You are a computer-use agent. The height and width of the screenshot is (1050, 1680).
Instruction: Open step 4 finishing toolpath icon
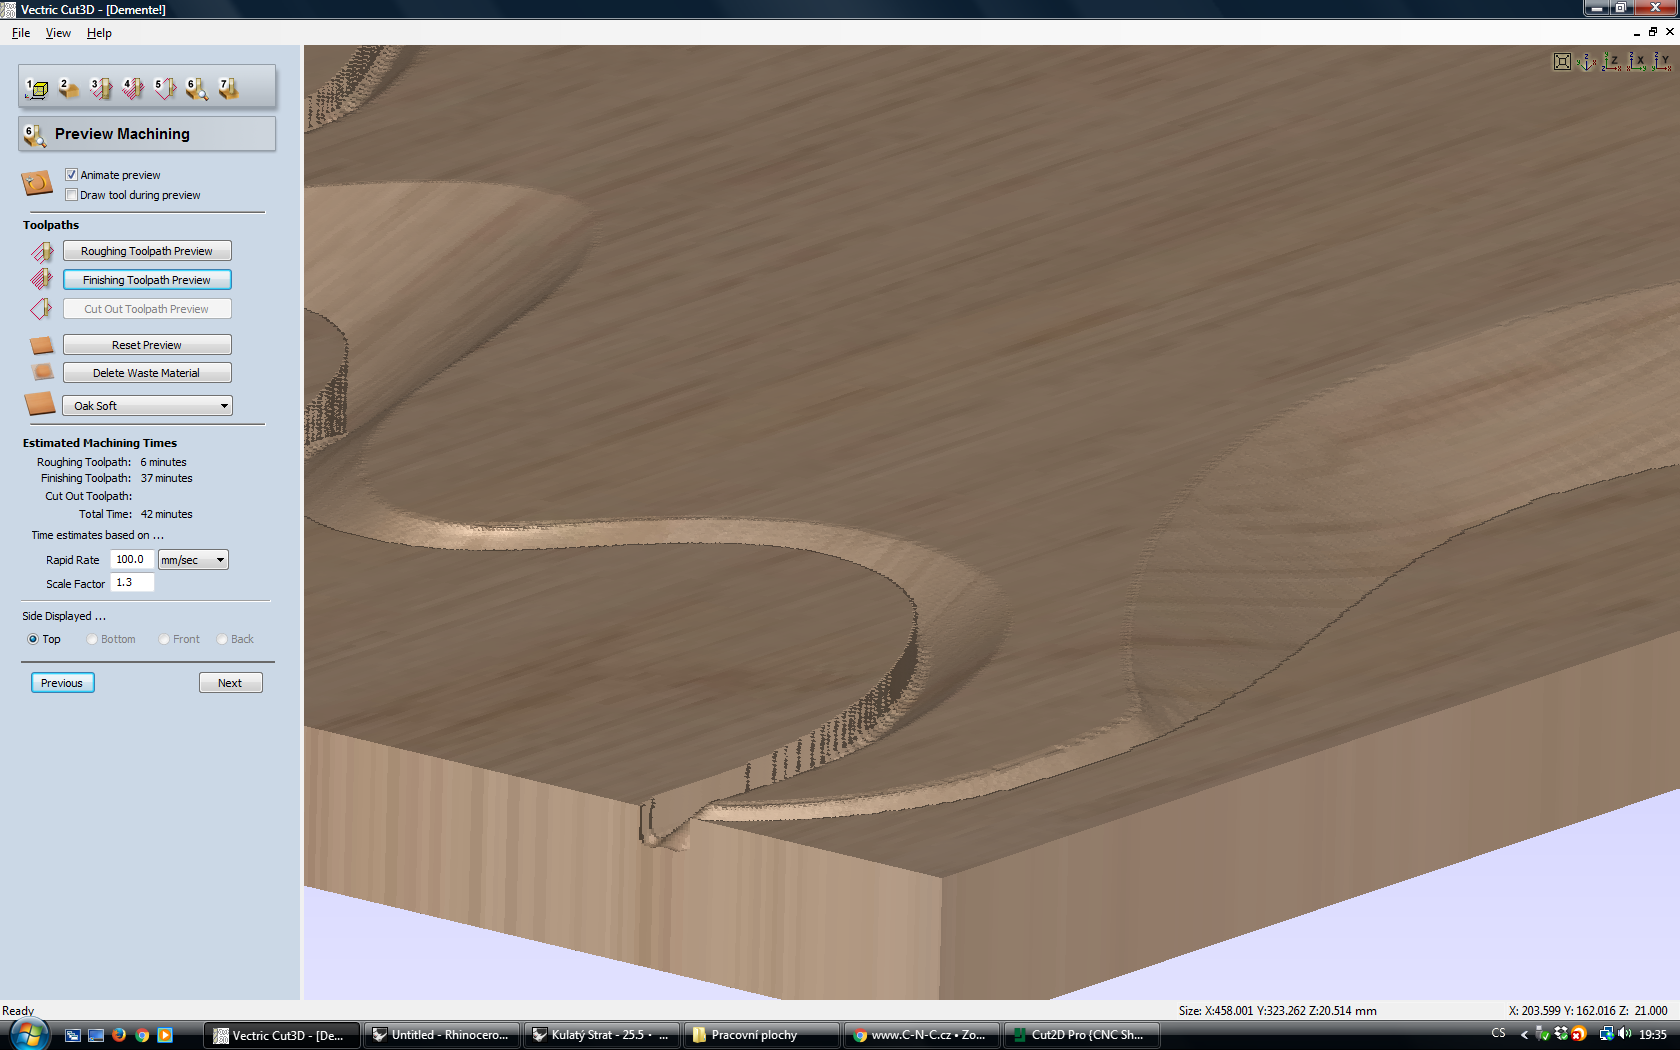(133, 89)
